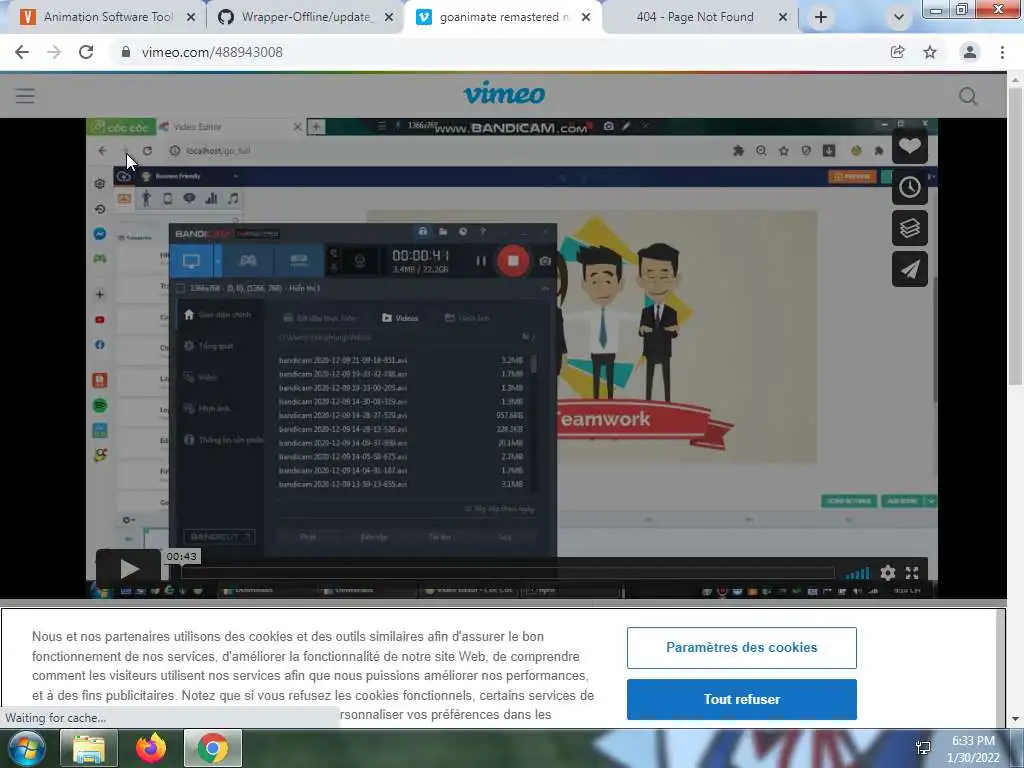Seek along the video progress bar
1024x768 pixels.
(x=507, y=573)
